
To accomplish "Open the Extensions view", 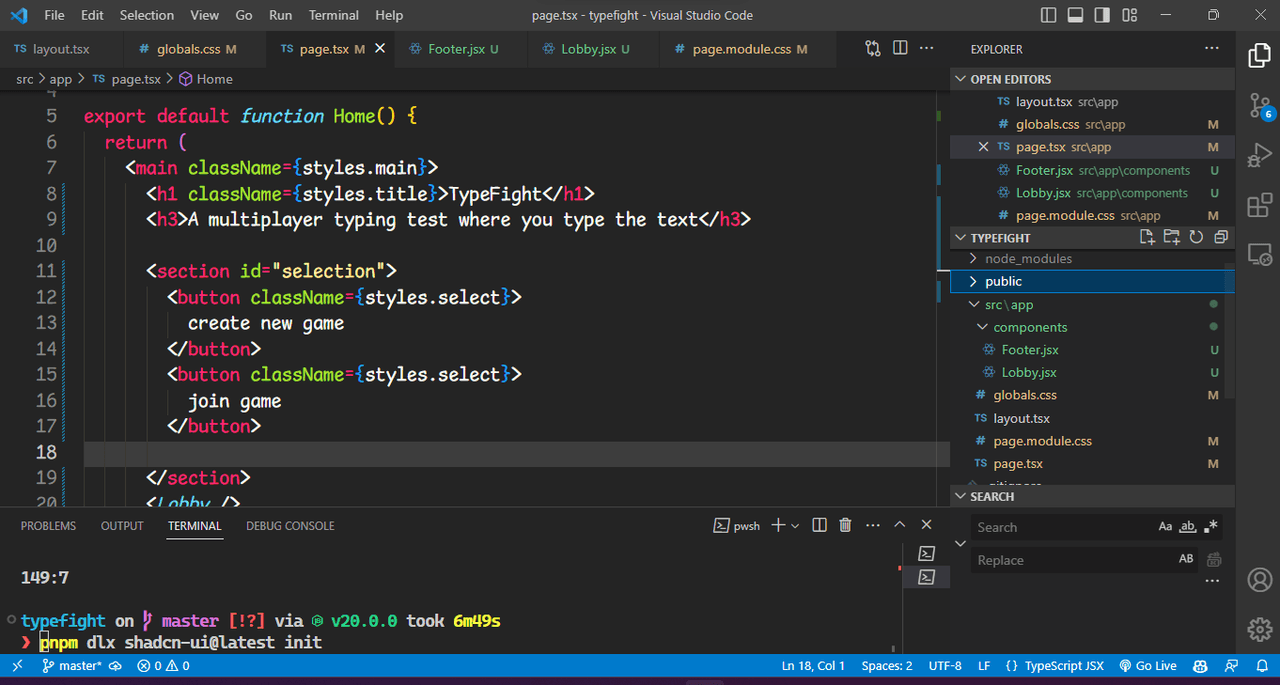I will point(1259,206).
